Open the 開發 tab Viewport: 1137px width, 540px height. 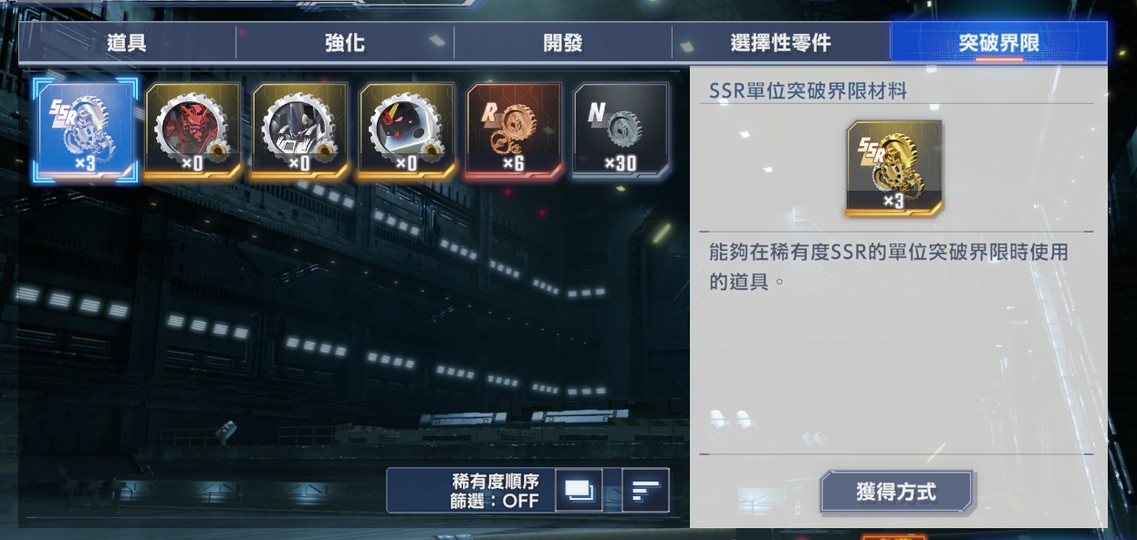click(563, 43)
